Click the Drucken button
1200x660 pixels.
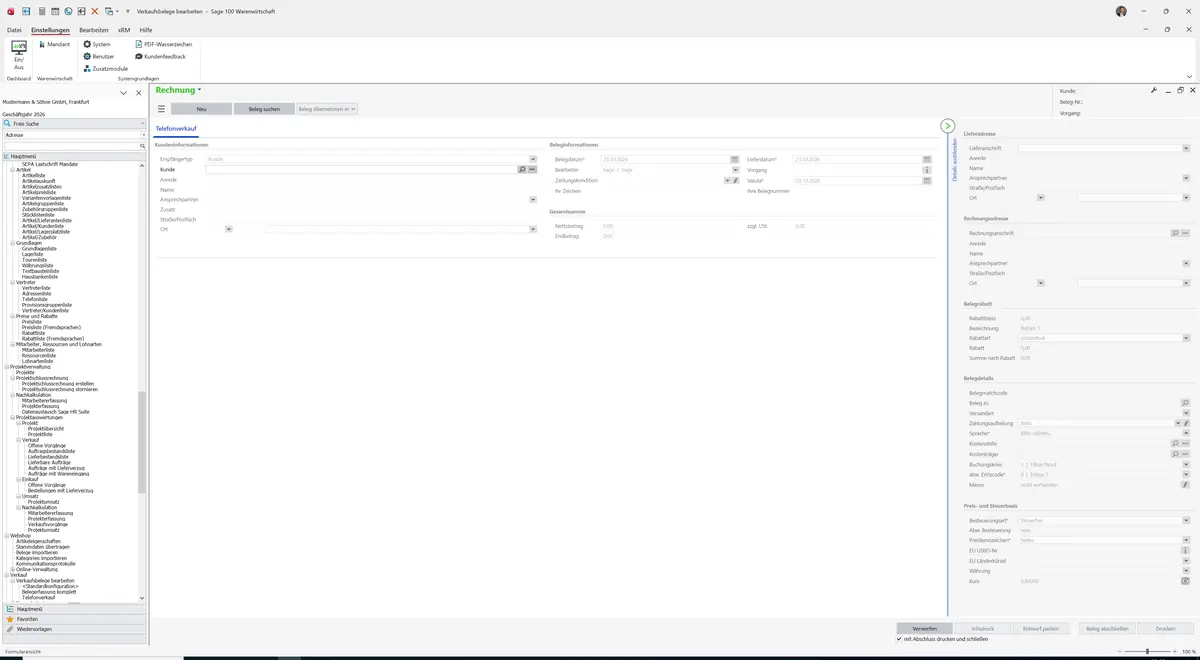[x=1165, y=628]
